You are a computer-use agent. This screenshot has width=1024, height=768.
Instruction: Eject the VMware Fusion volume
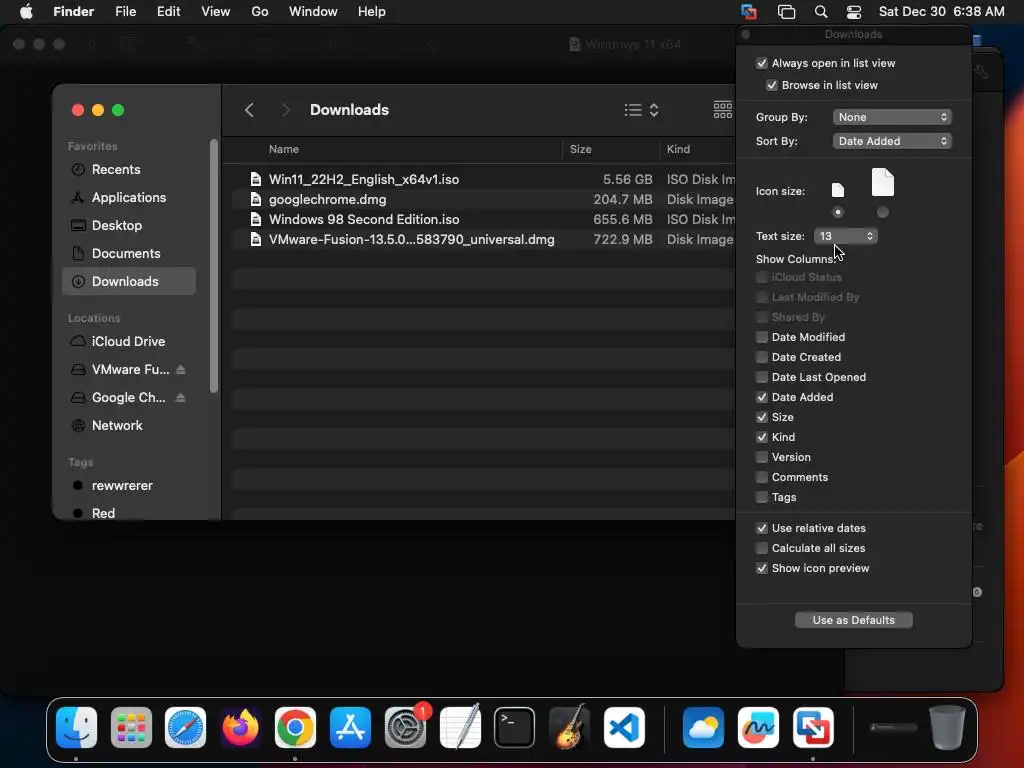[181, 370]
